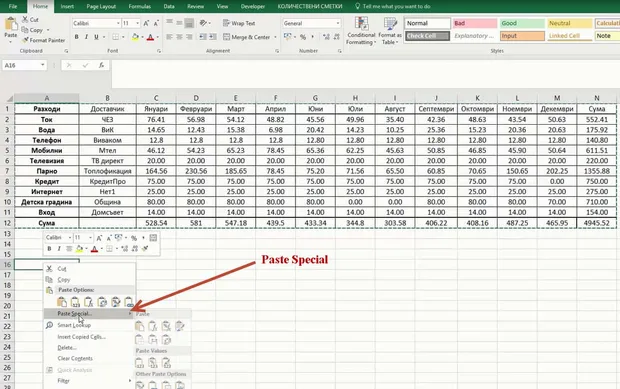Image resolution: width=620 pixels, height=389 pixels.
Task: Click mini toolbar Bold icon
Action: pyautogui.click(x=49, y=249)
